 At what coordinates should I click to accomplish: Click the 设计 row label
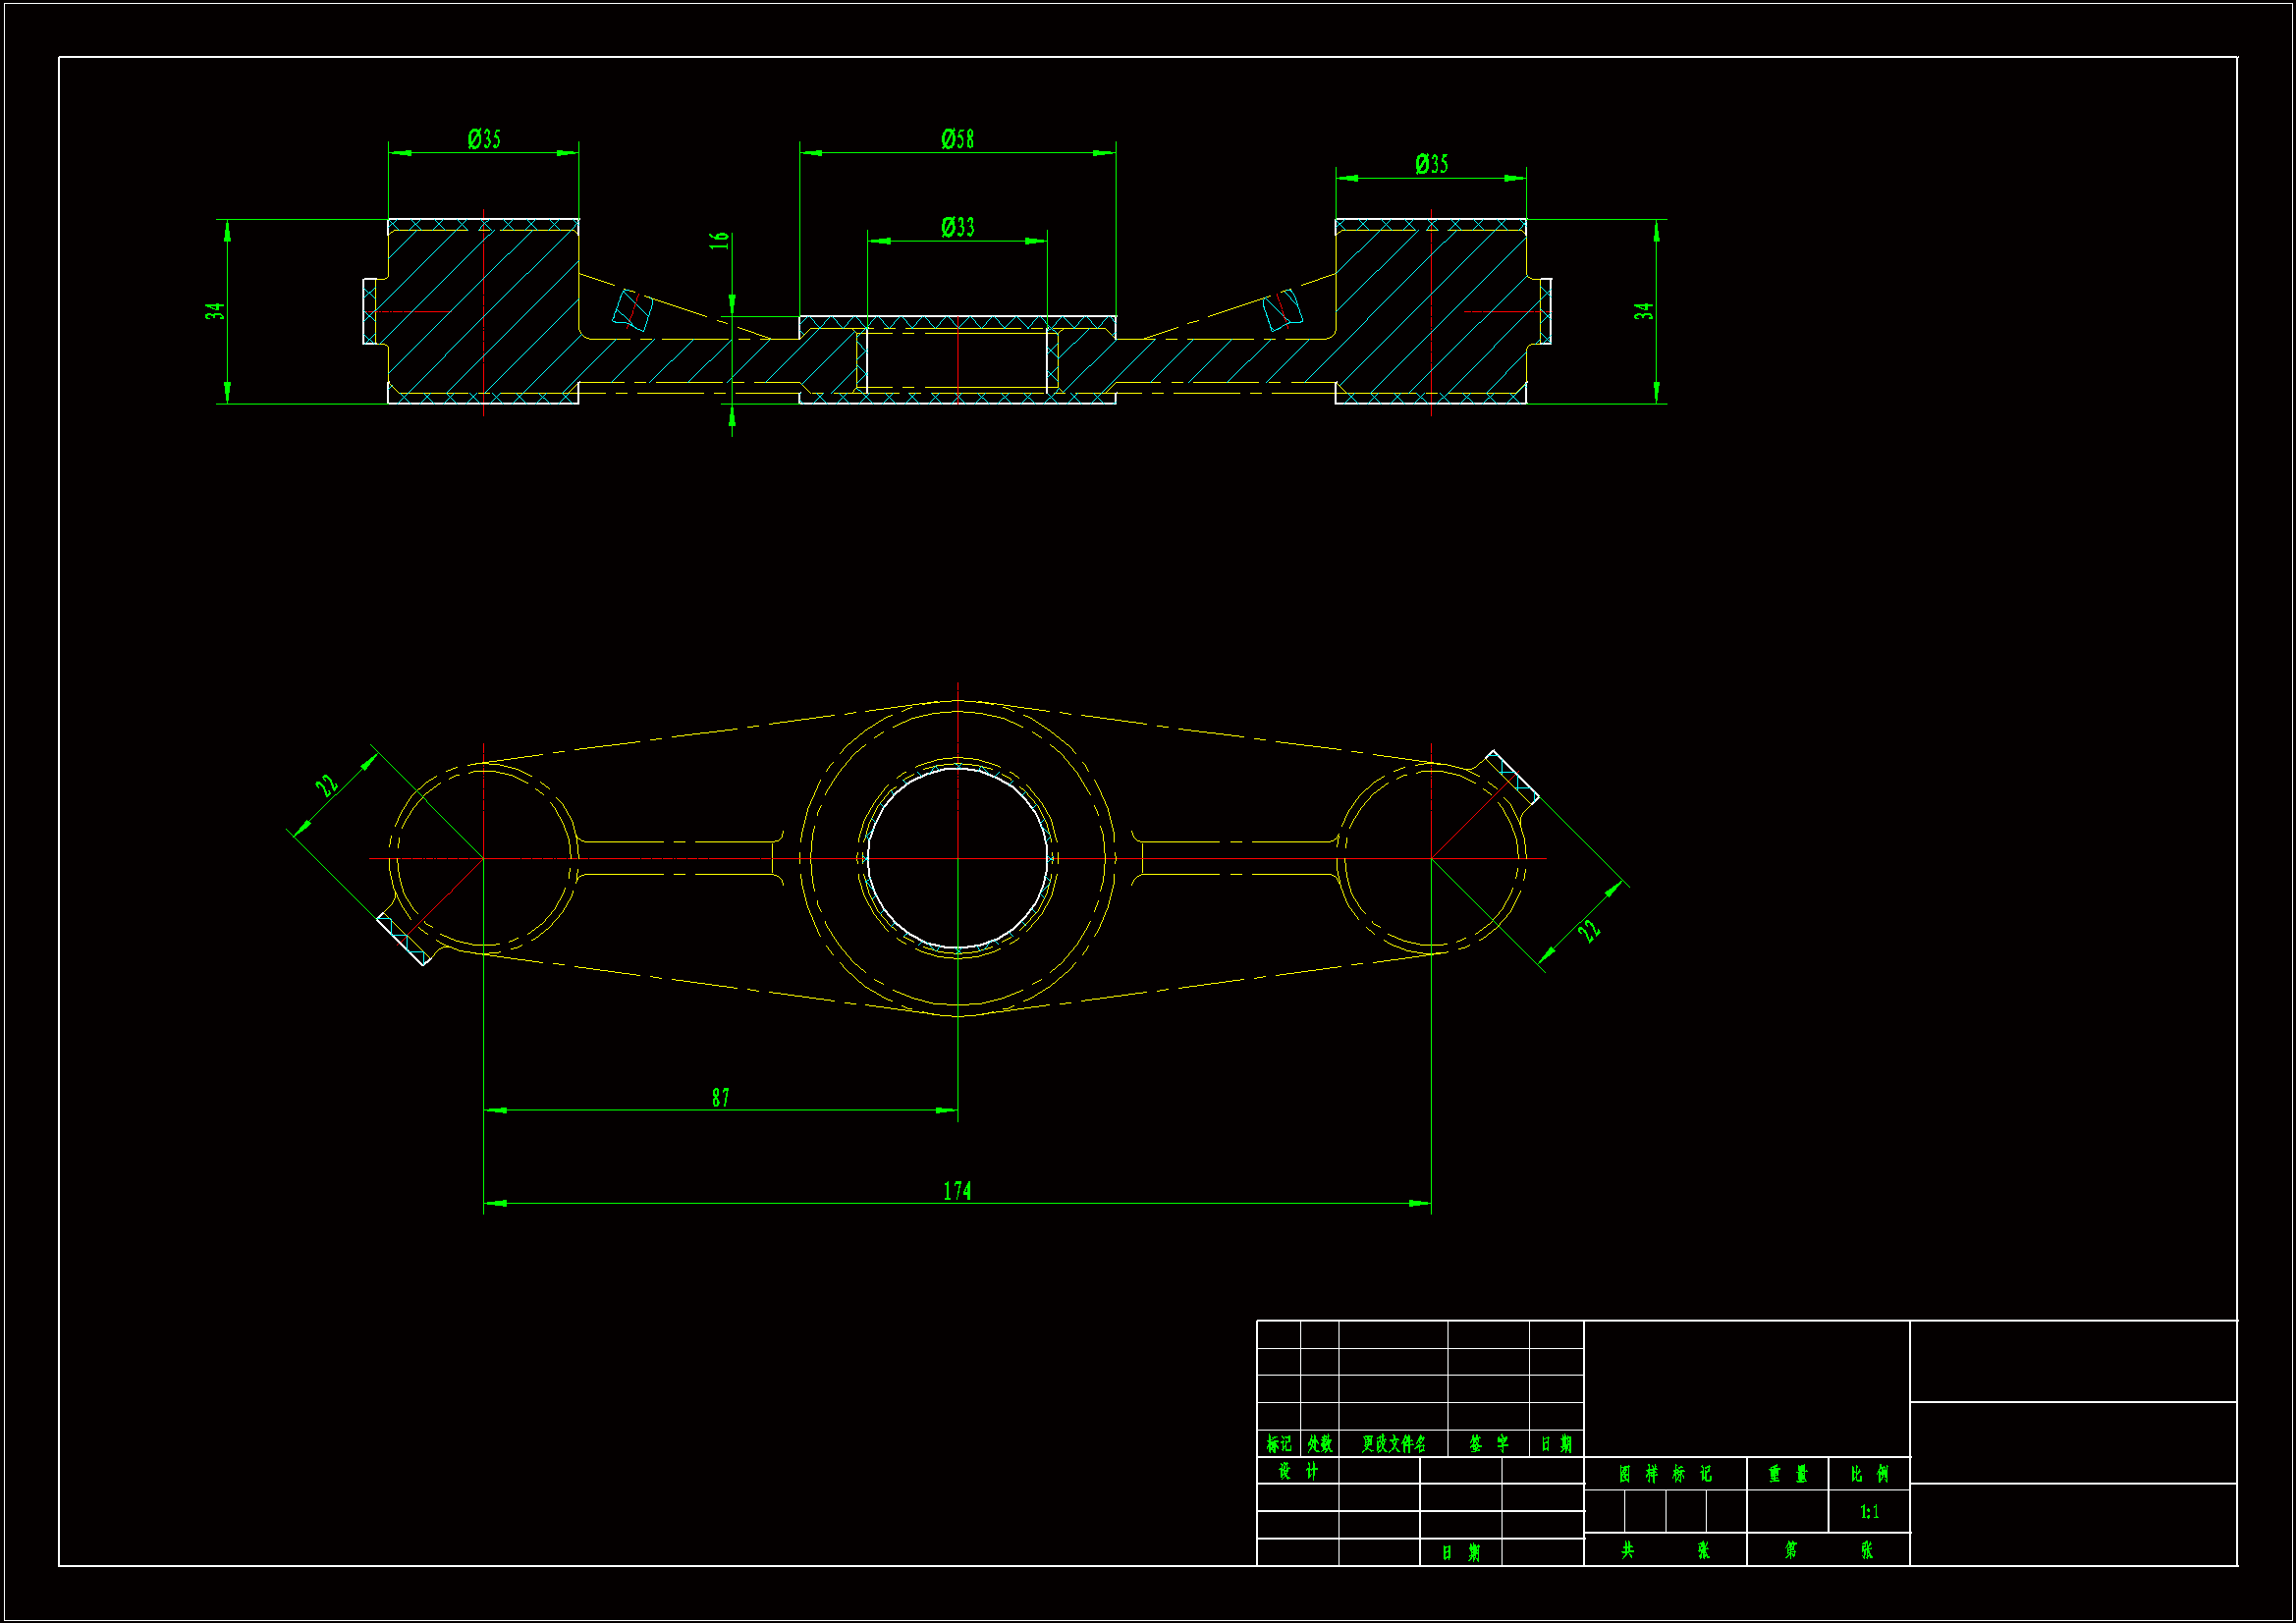pyautogui.click(x=1298, y=1471)
